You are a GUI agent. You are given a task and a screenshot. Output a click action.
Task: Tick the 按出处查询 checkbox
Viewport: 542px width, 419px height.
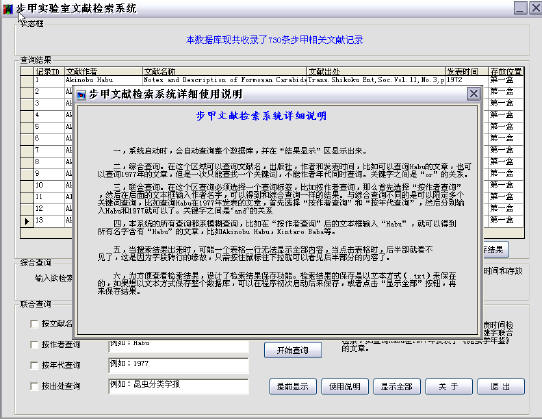coord(34,386)
